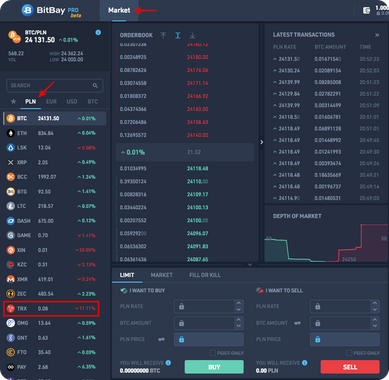Open the Market tab
Image resolution: width=389 pixels, height=380 pixels.
tap(119, 10)
